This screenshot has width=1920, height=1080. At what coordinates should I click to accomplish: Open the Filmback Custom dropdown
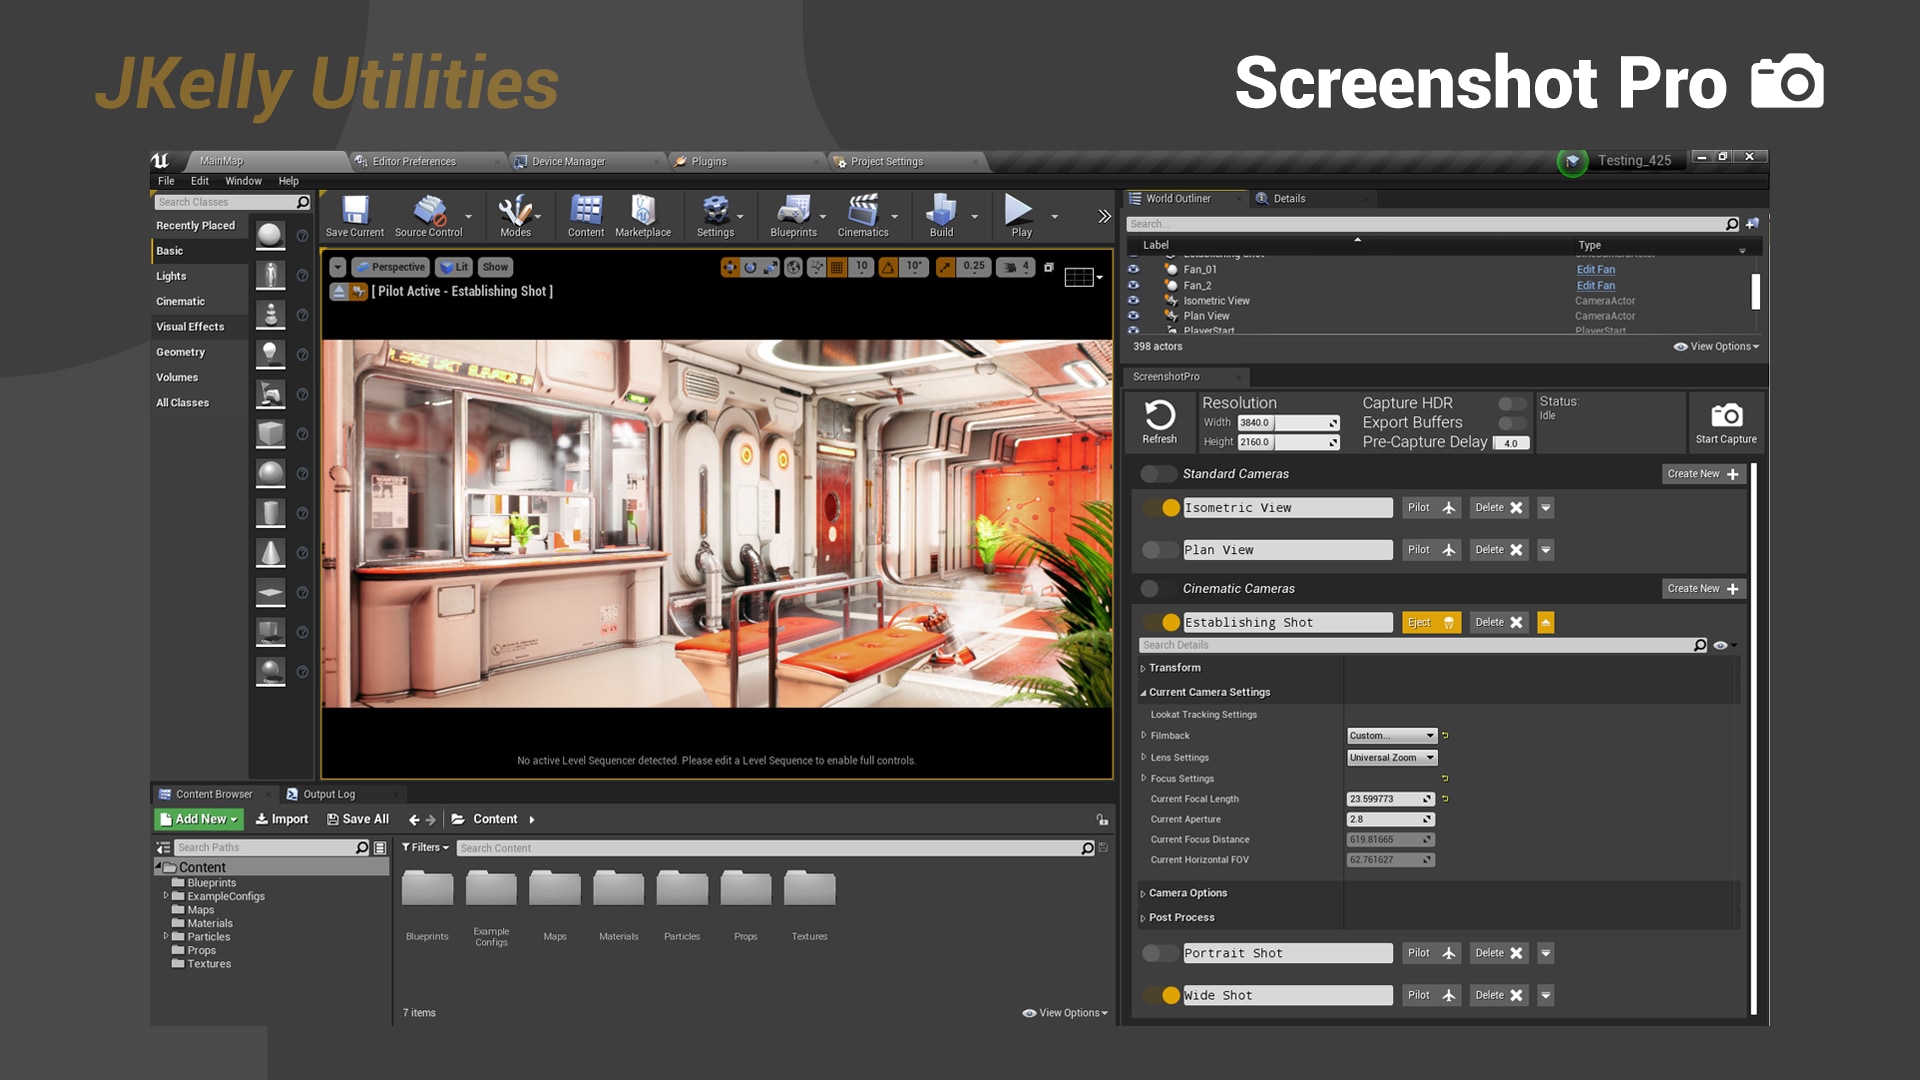pos(1391,736)
